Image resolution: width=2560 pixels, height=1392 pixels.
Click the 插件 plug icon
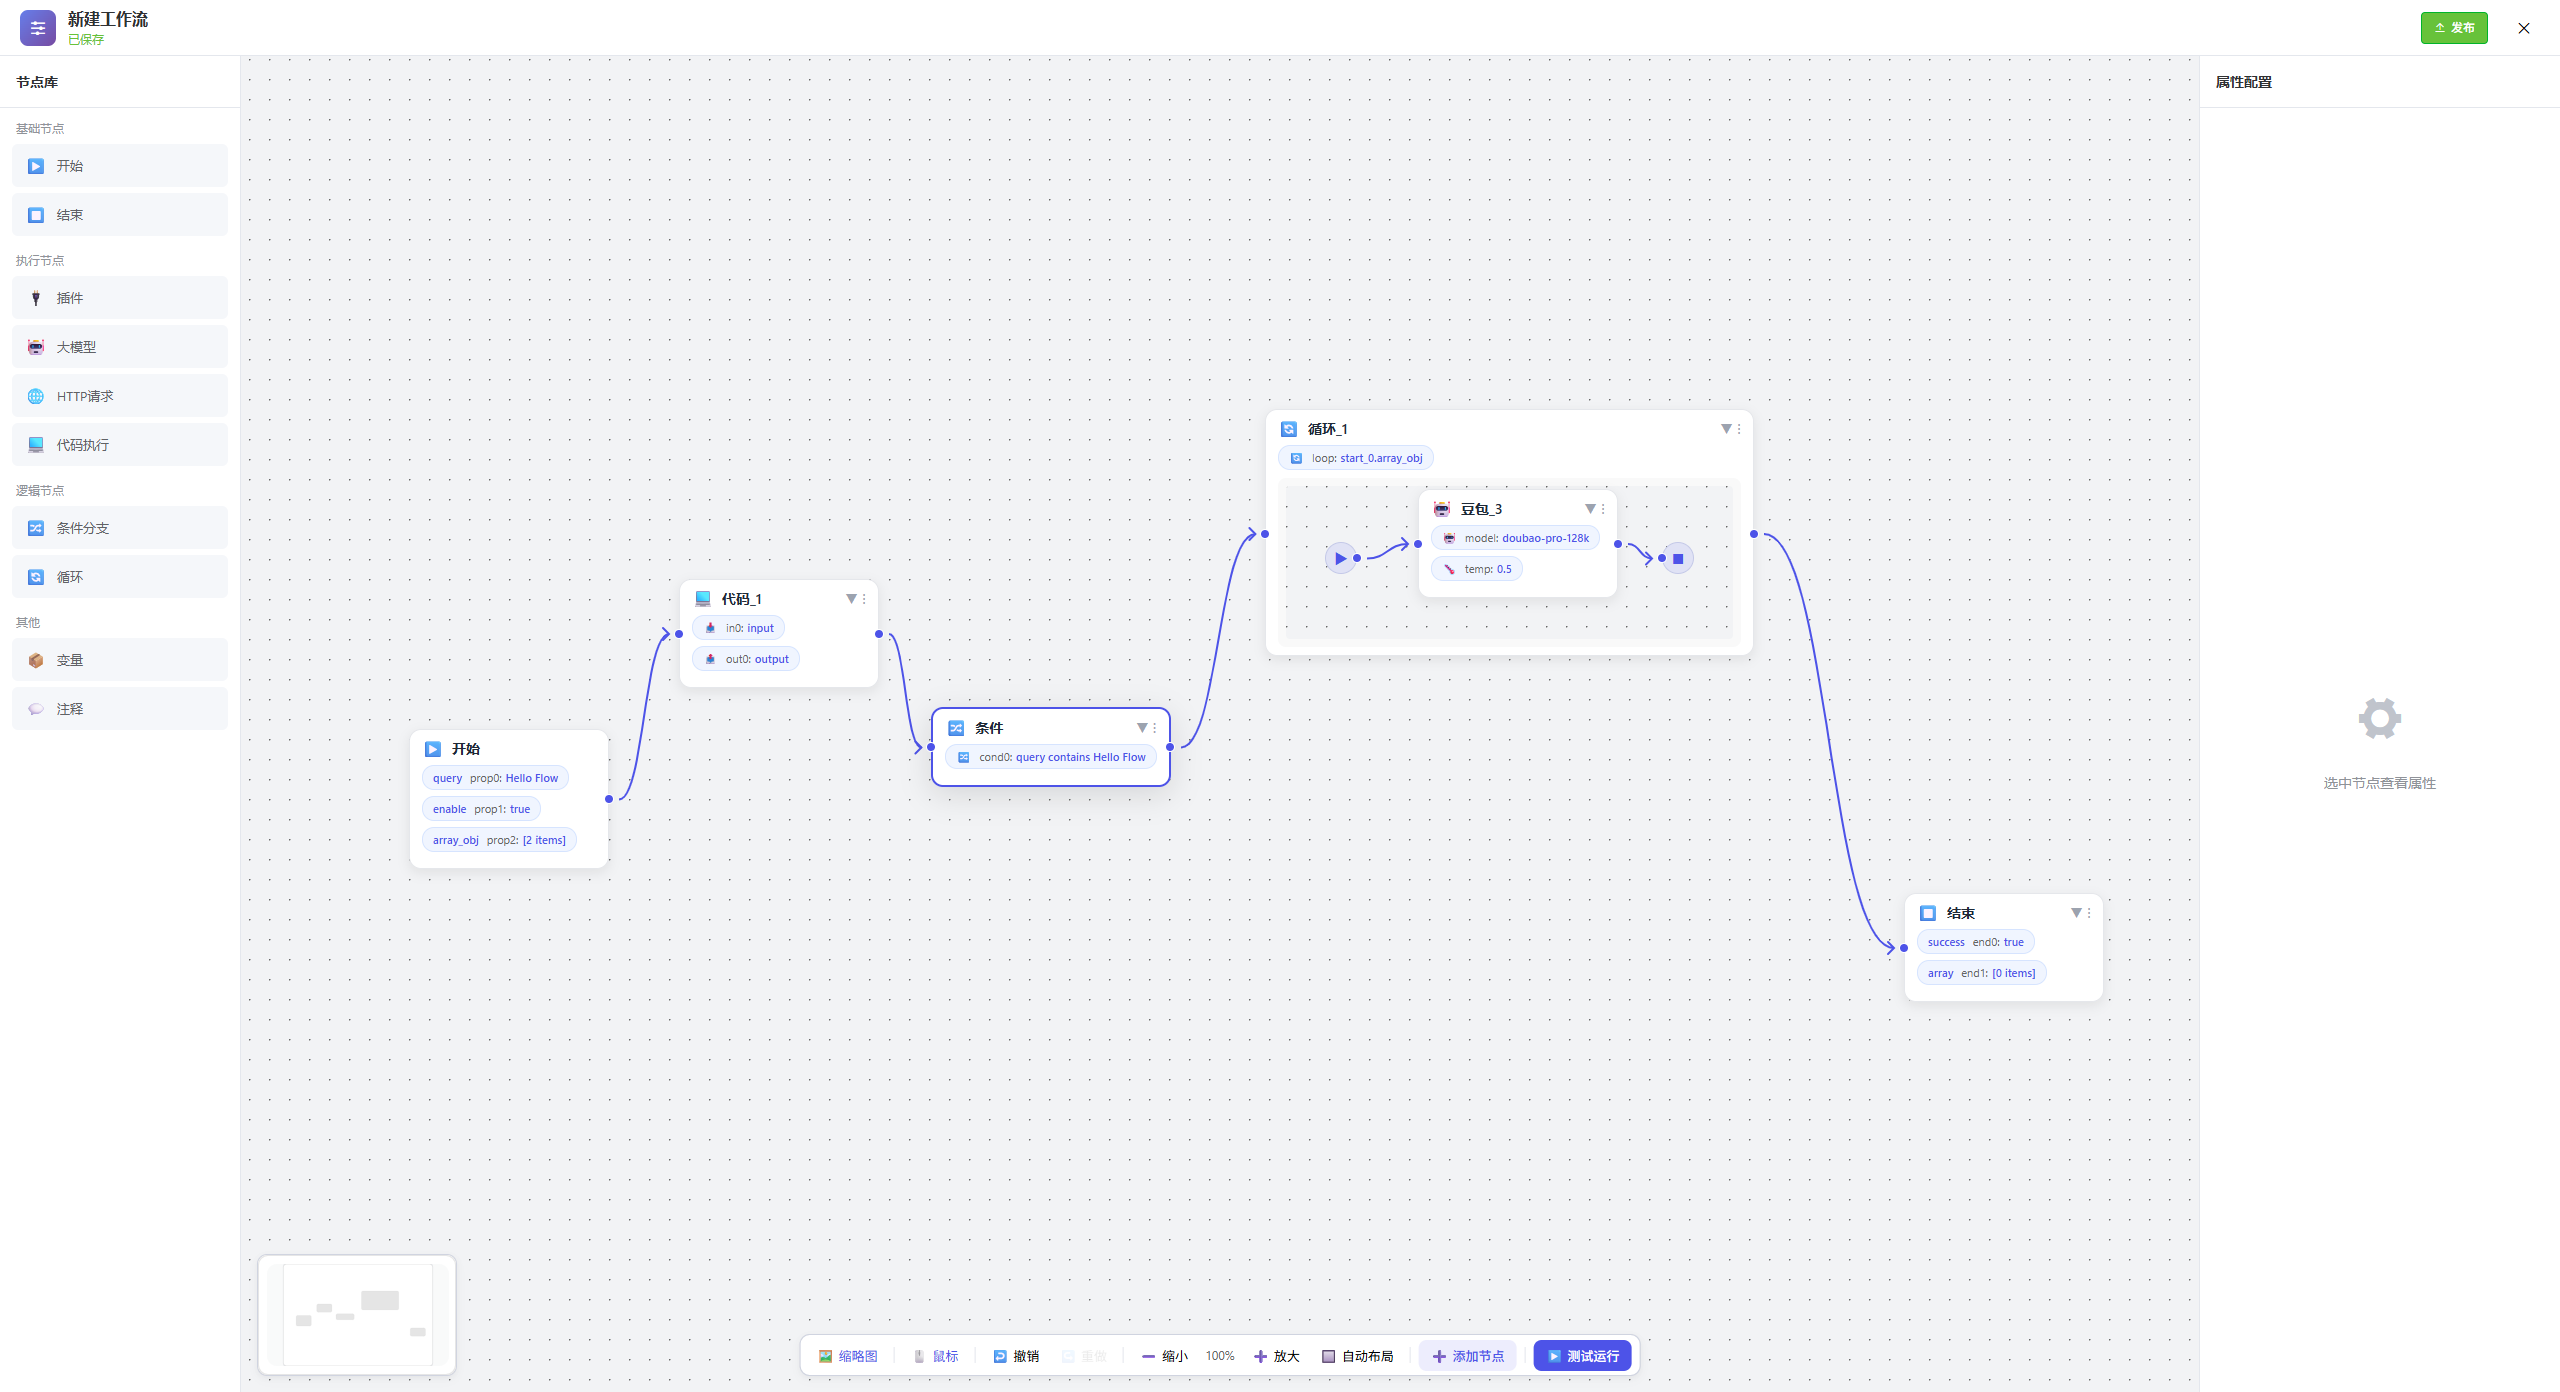[x=36, y=298]
